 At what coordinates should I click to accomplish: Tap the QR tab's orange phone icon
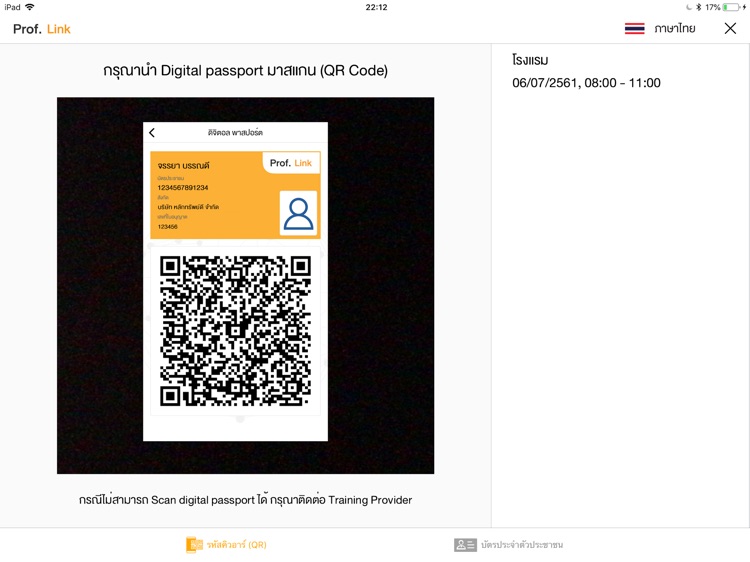(x=194, y=544)
